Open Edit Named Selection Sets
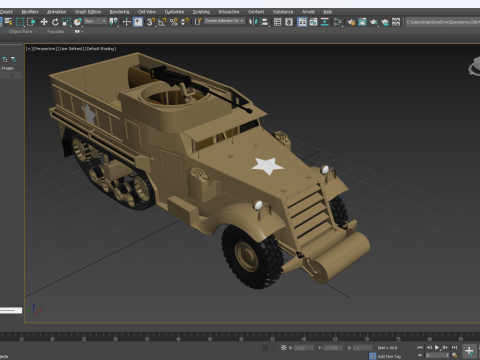The width and height of the screenshot is (480, 360). (x=198, y=22)
